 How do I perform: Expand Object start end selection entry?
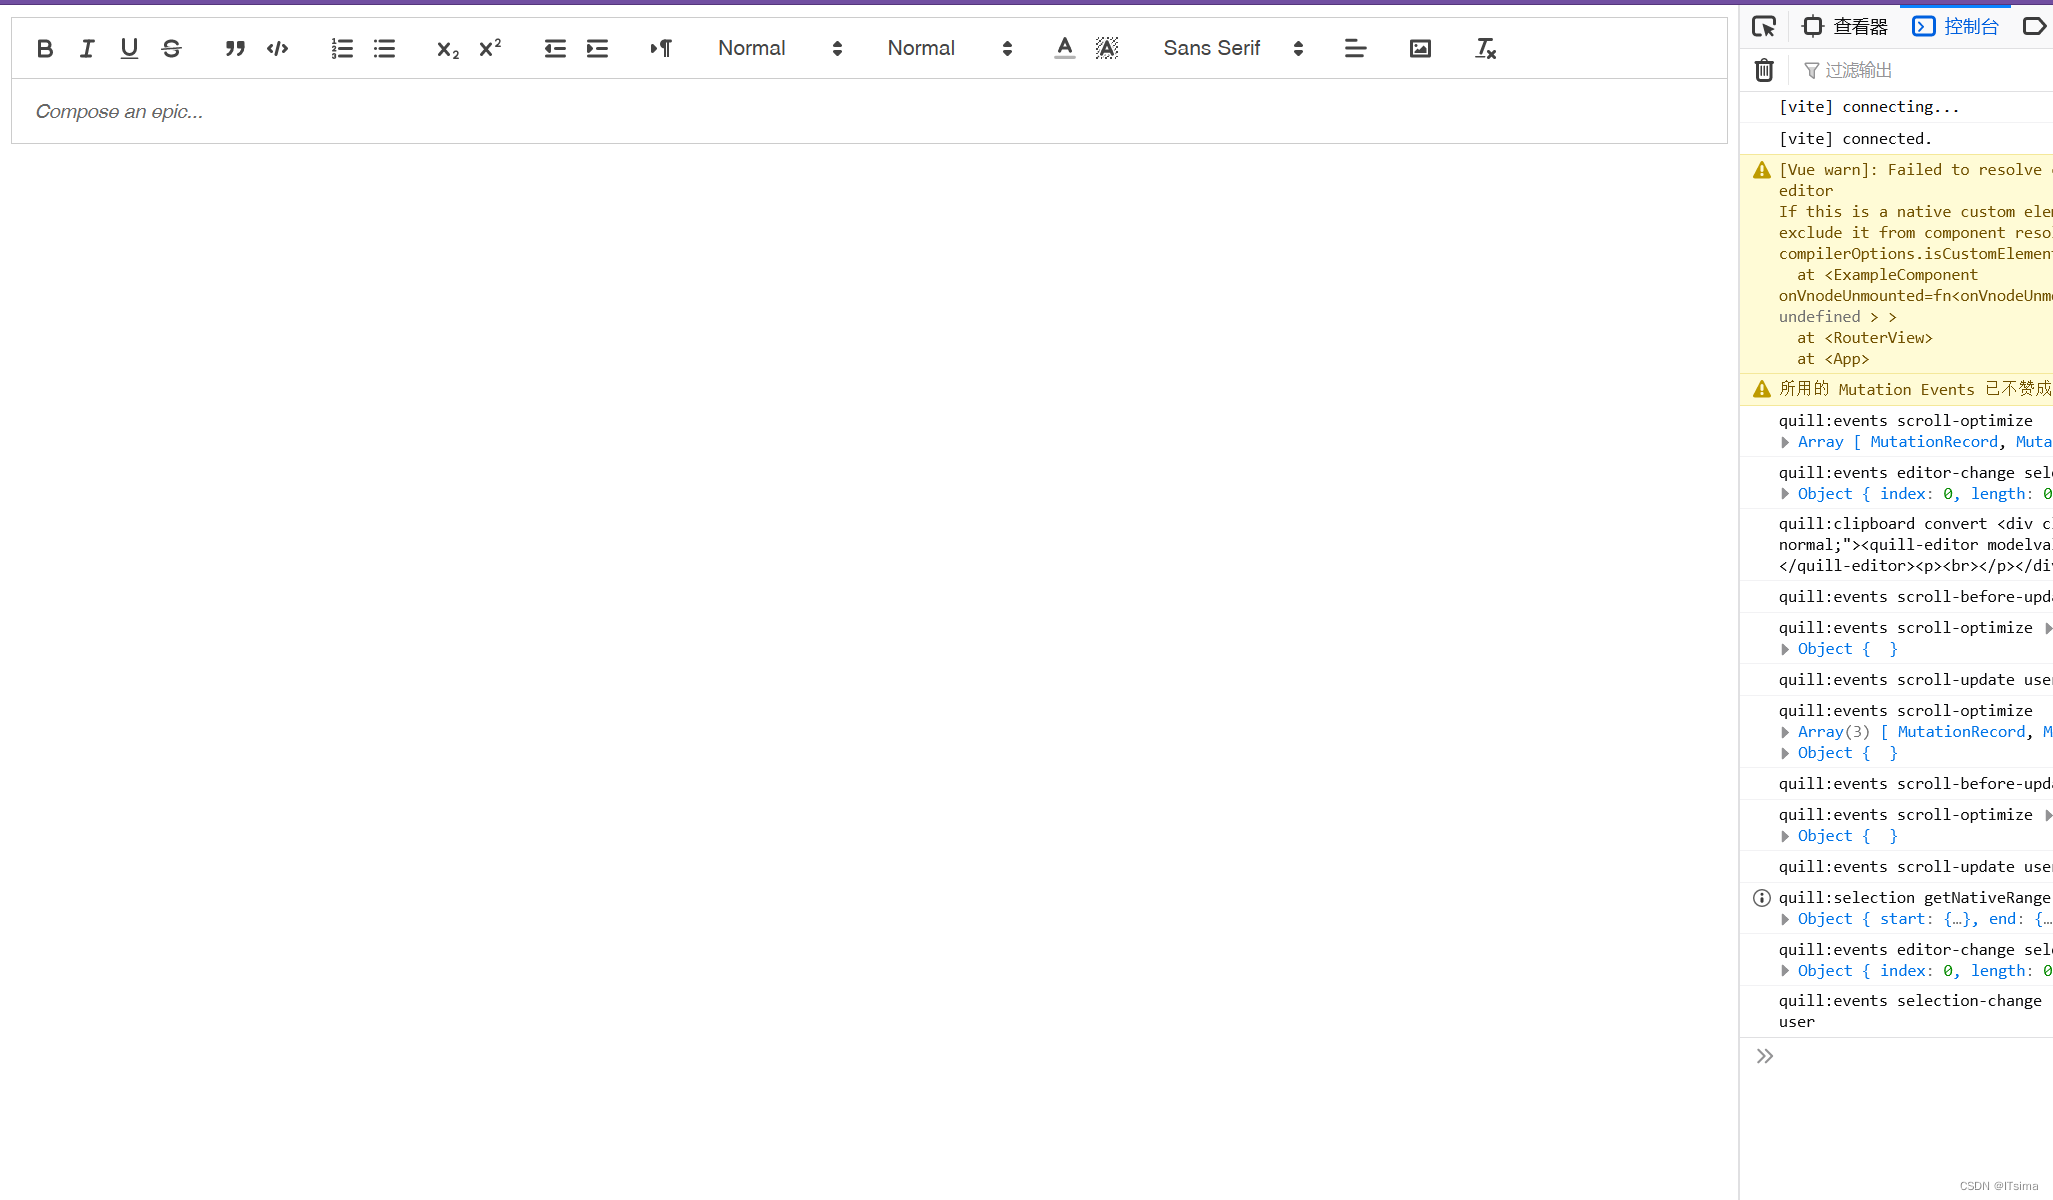point(1785,919)
